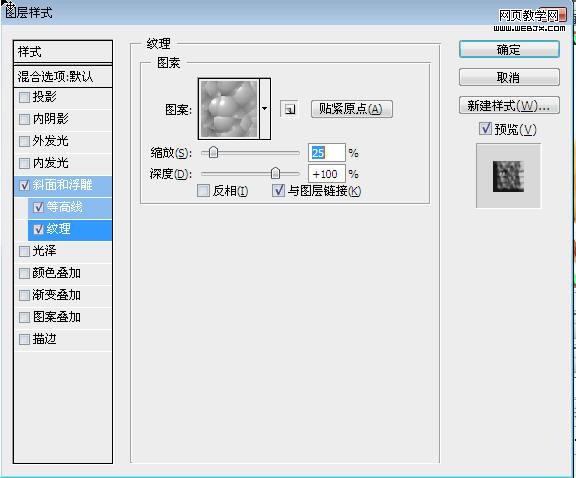Click the 深度 slider handle

(275, 173)
